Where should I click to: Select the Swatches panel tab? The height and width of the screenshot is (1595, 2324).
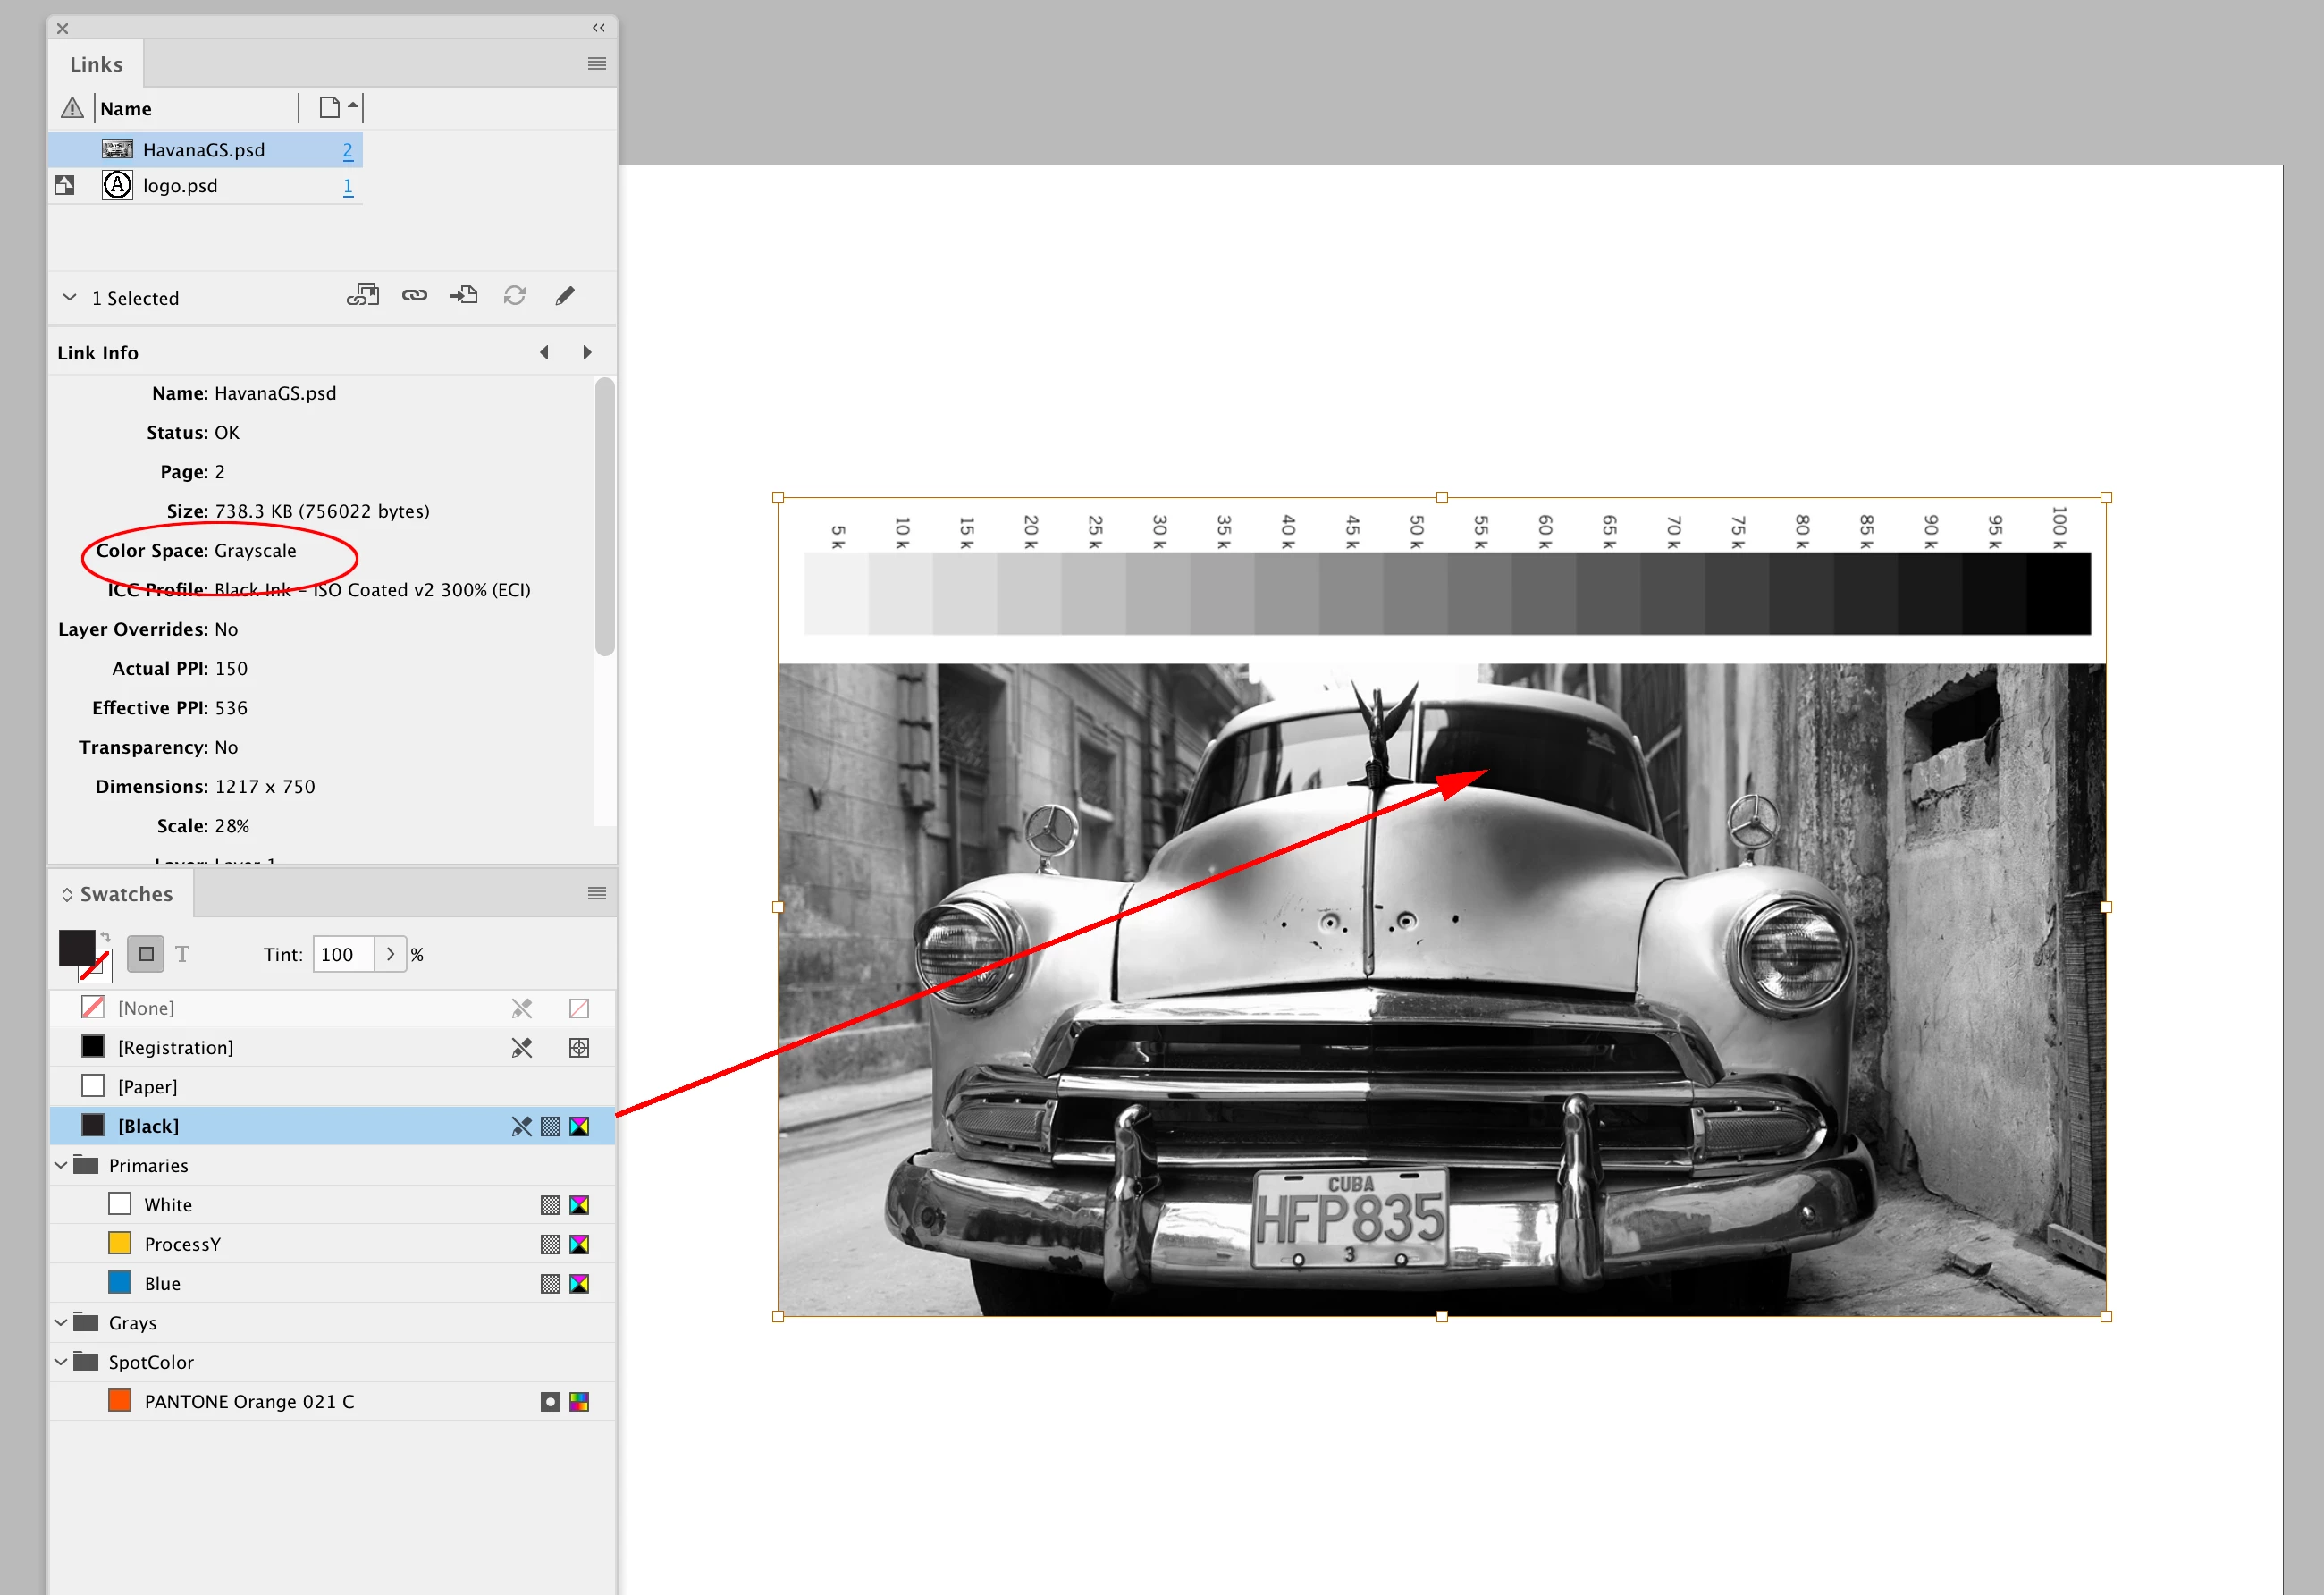click(125, 894)
